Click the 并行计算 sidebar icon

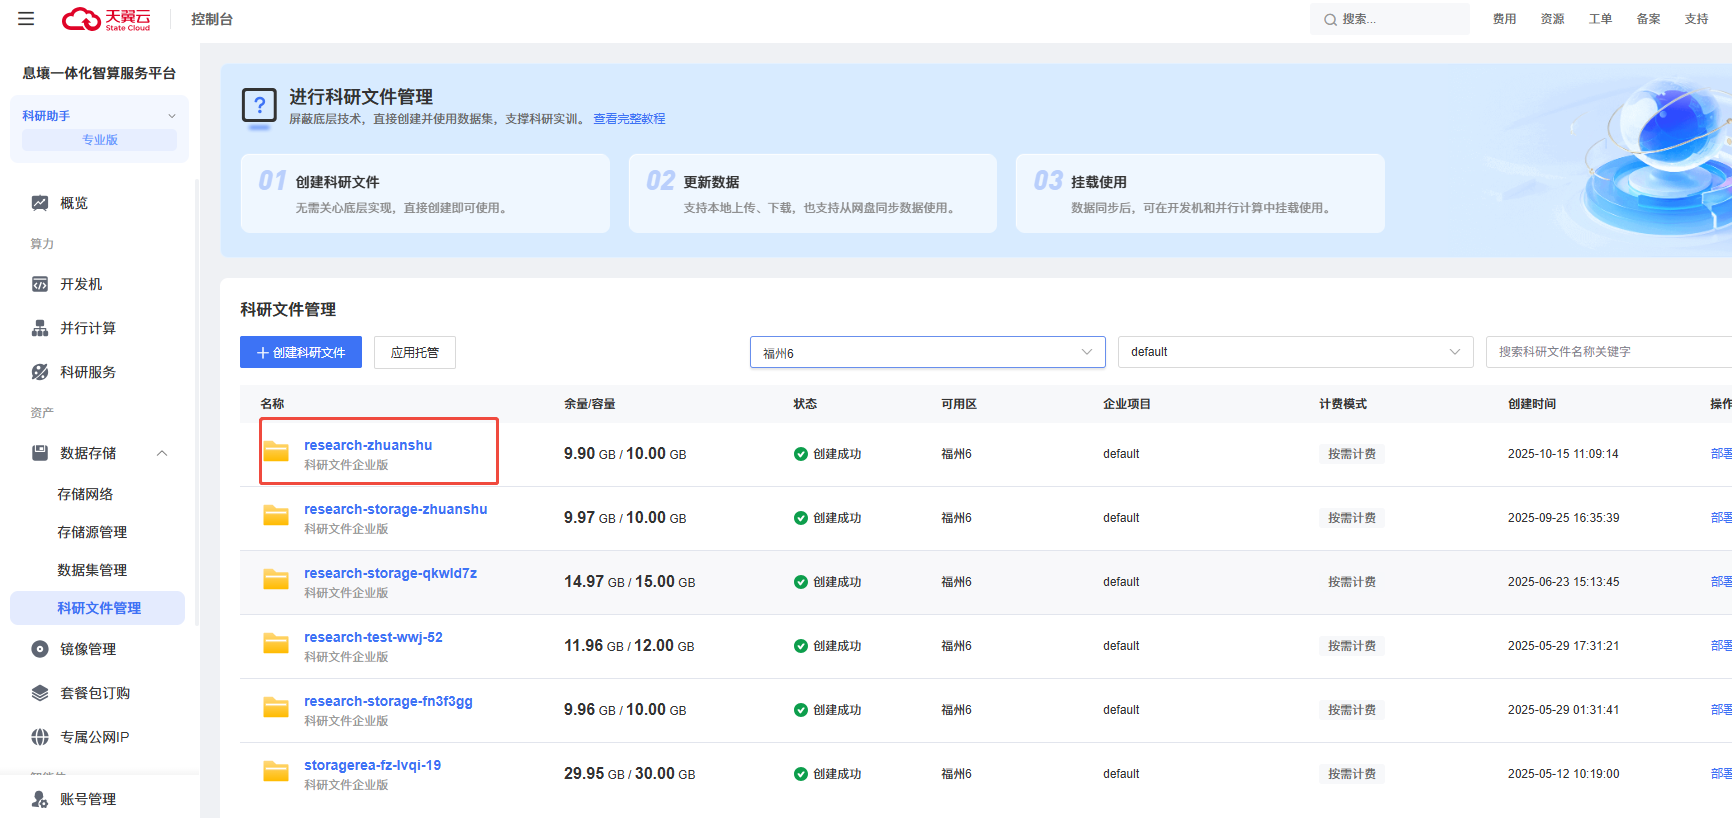point(40,328)
